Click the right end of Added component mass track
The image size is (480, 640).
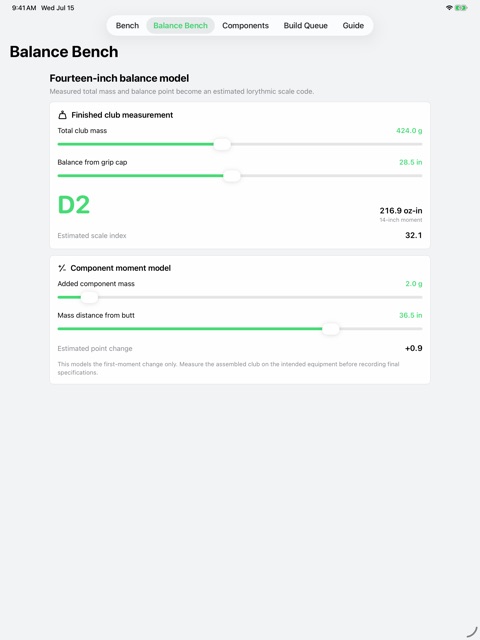420,298
